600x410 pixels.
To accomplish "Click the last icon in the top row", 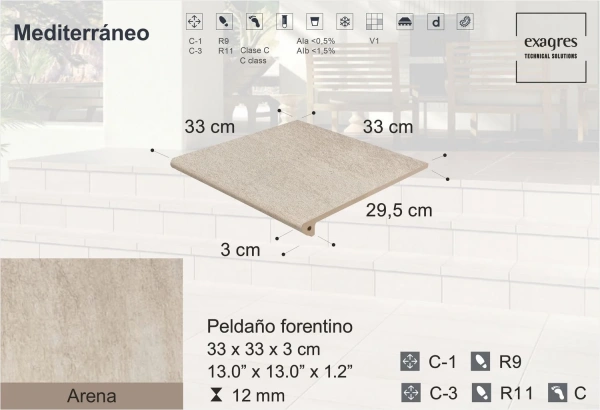I will click(463, 21).
